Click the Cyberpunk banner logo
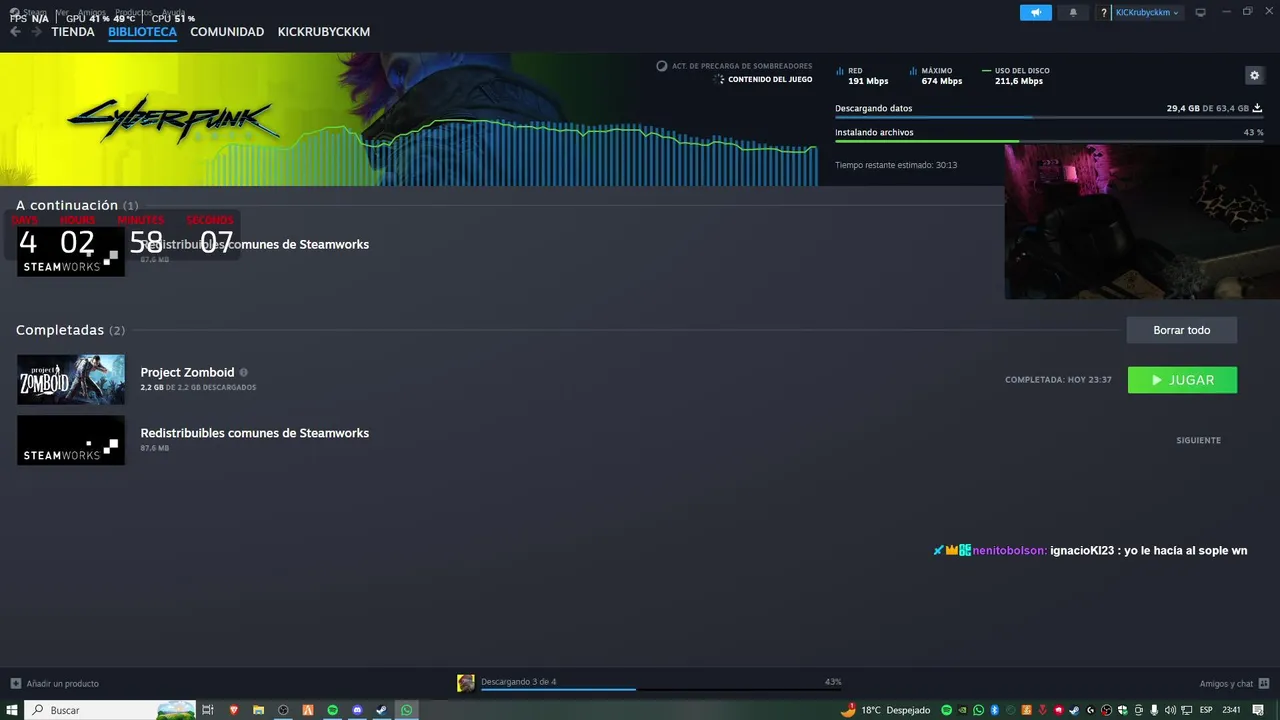Screen dimensions: 1280x720 [x=172, y=118]
